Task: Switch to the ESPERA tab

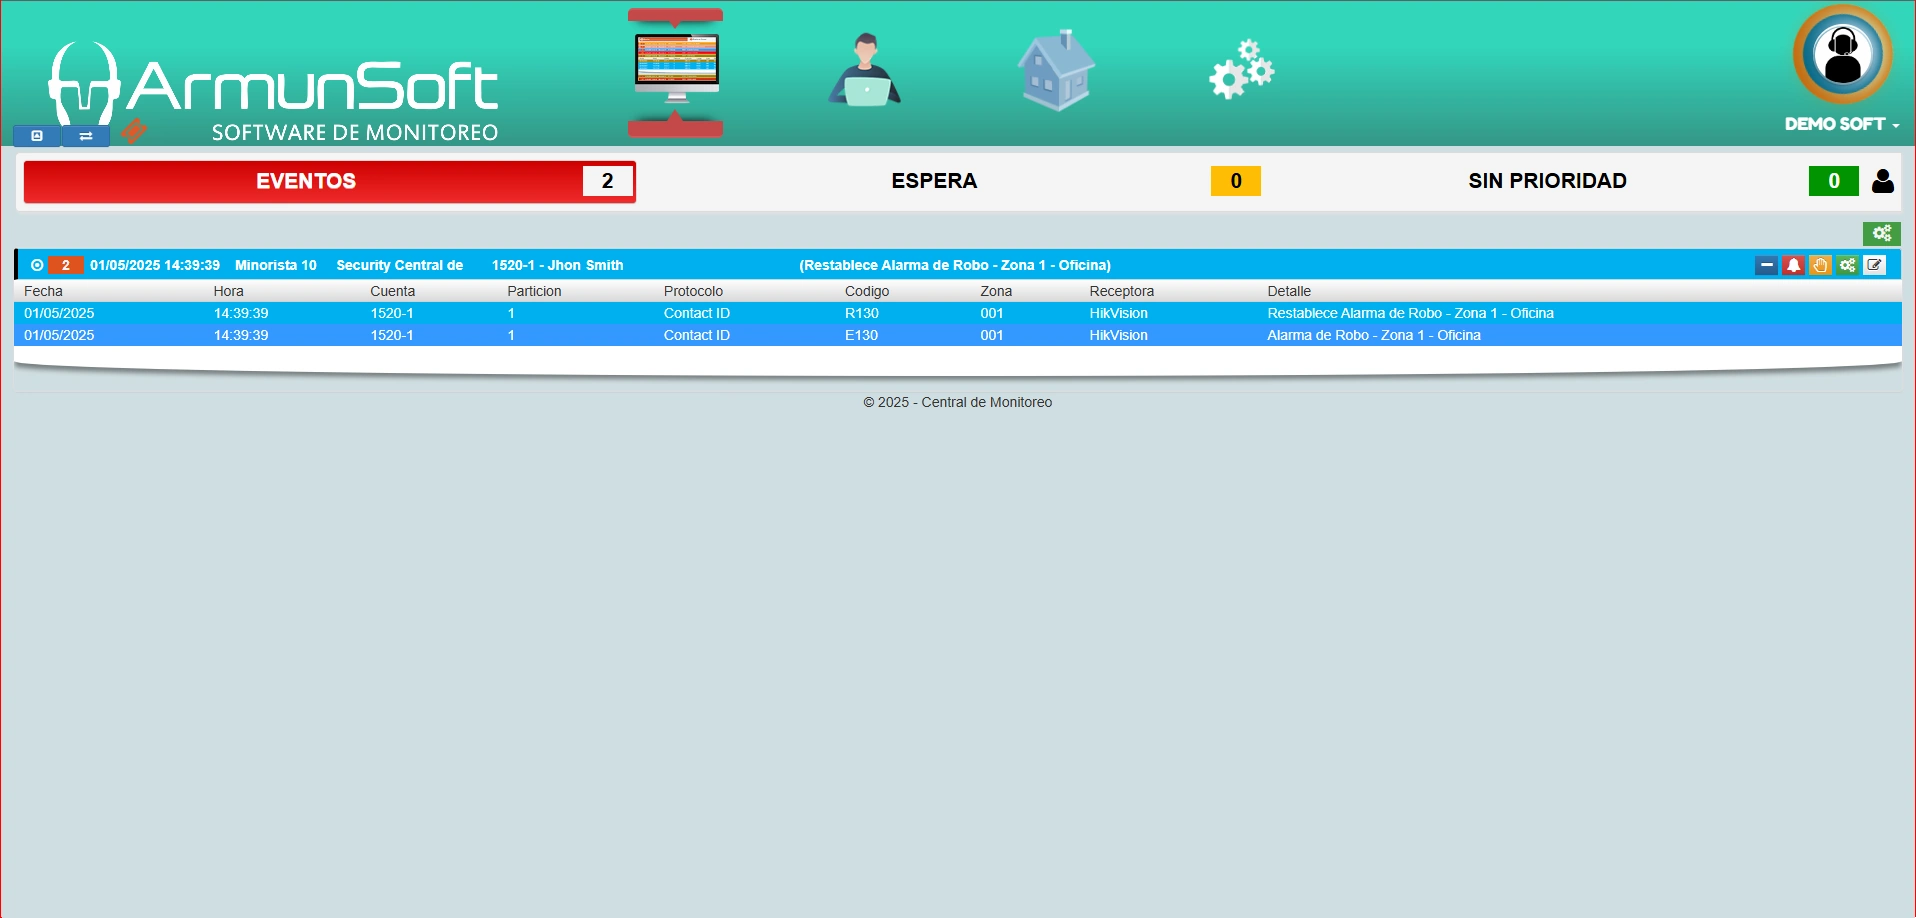Action: coord(934,181)
